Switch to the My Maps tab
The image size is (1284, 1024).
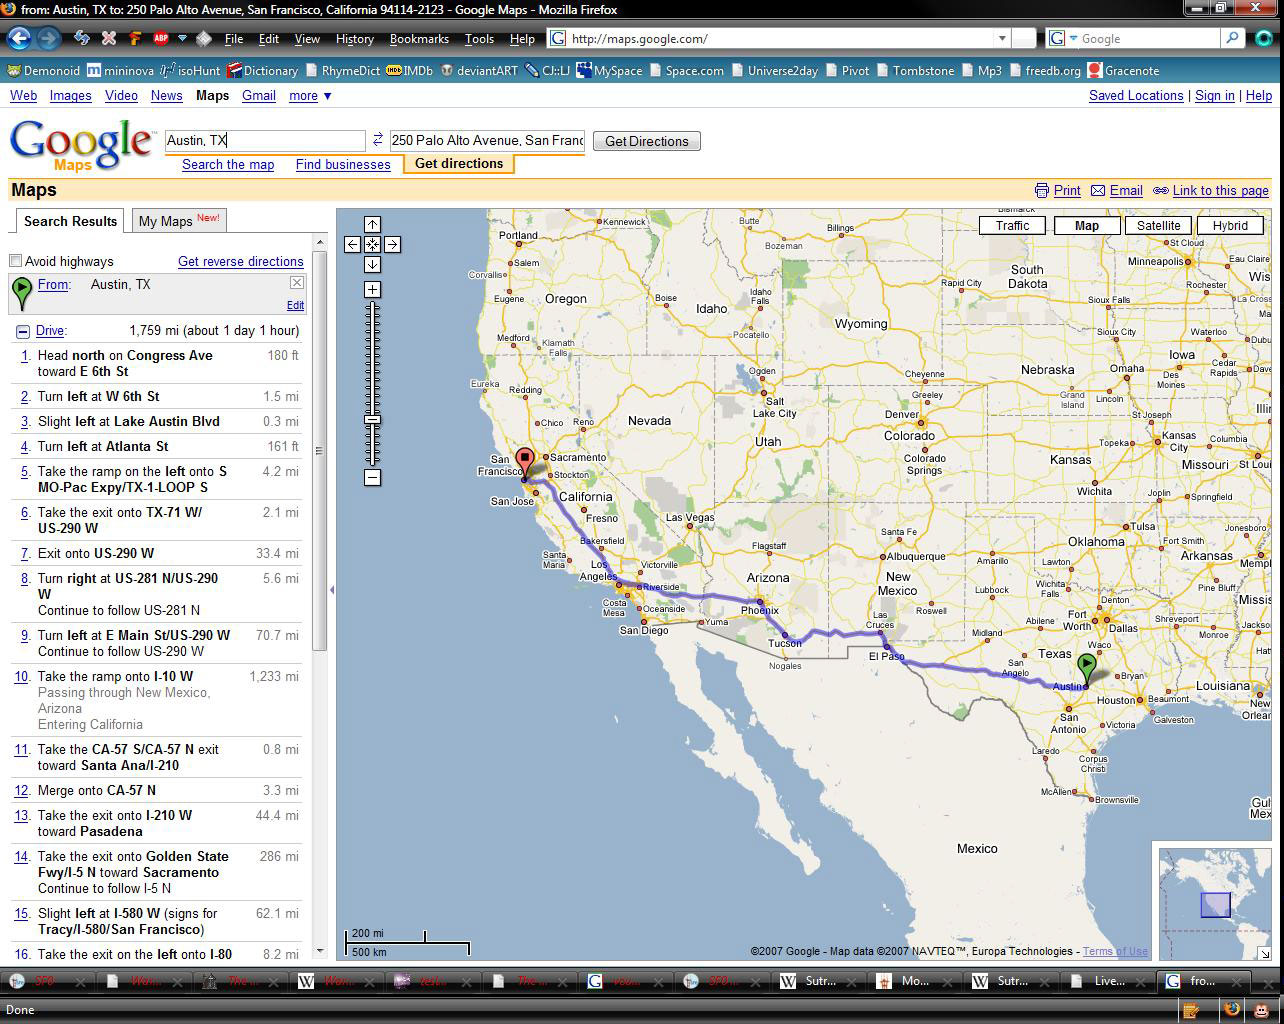tap(178, 221)
